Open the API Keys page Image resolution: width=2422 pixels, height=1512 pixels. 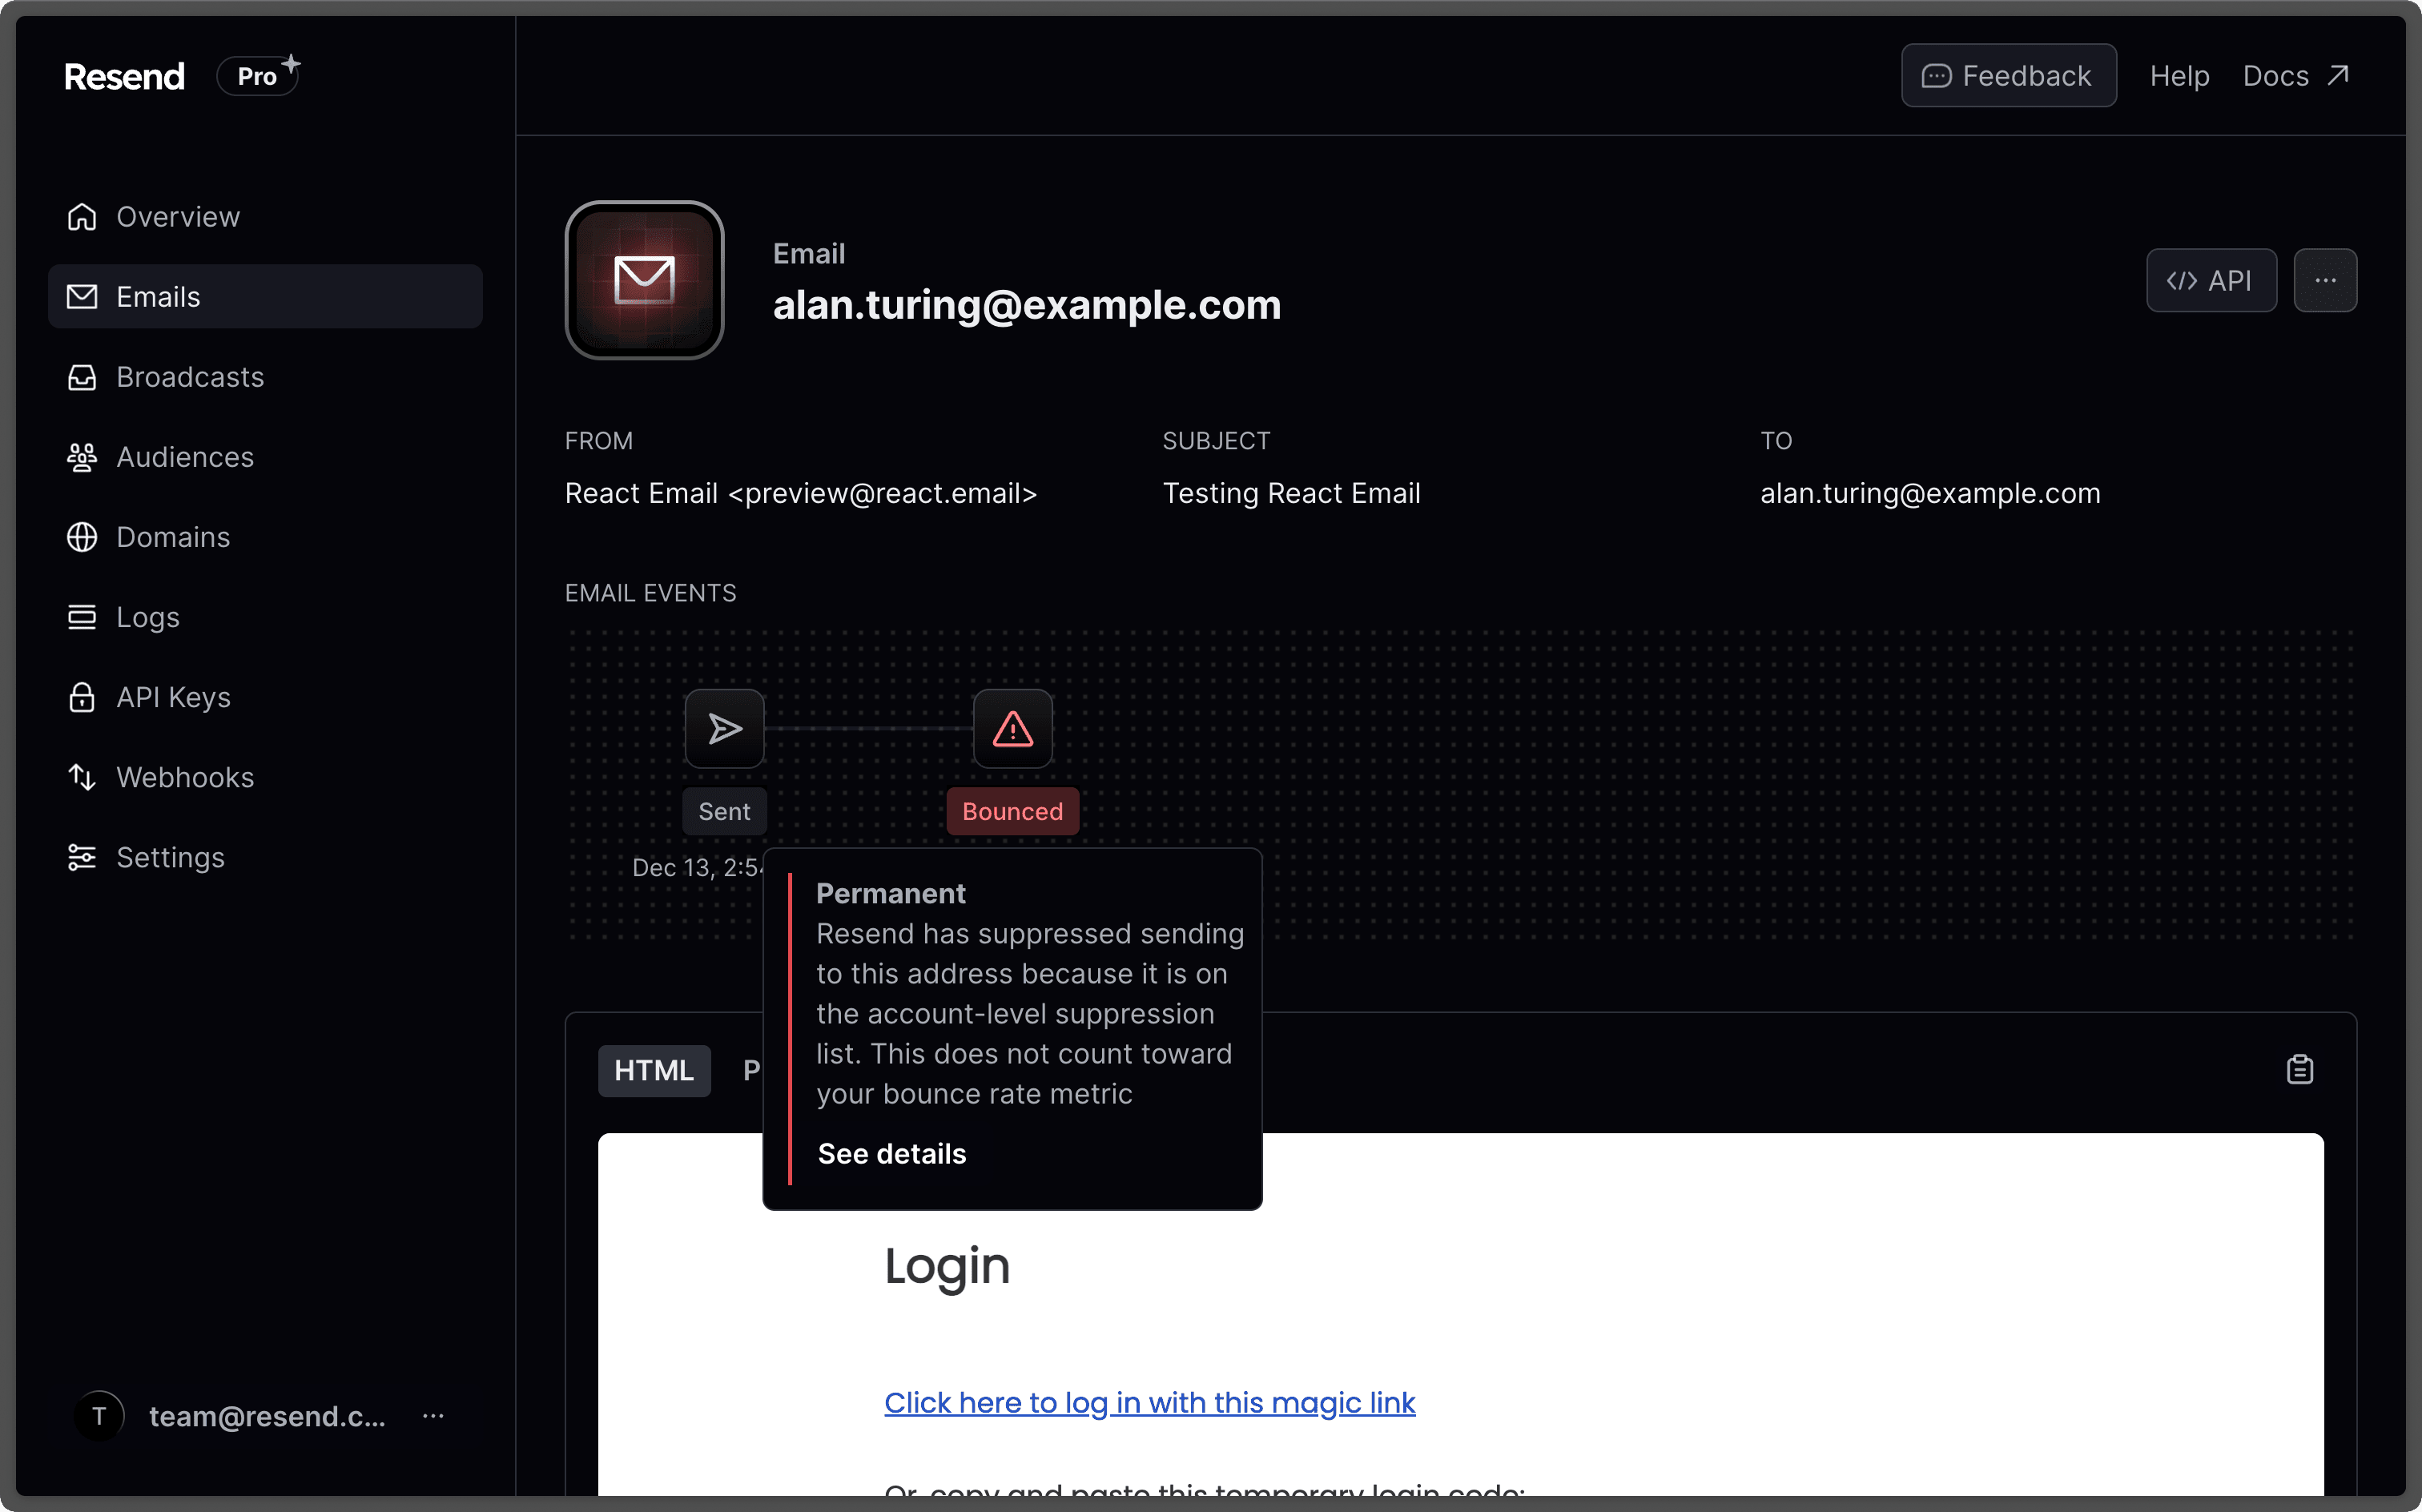pos(173,697)
